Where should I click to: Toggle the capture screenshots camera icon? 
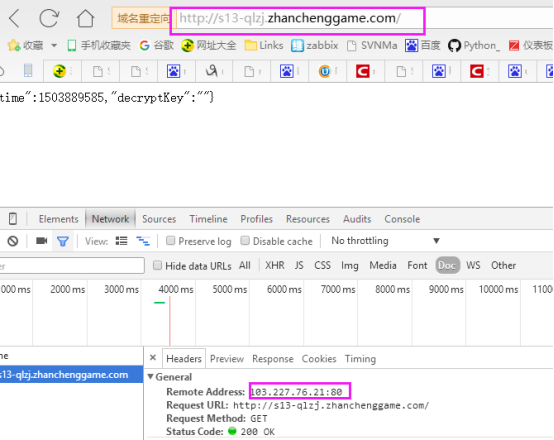pos(41,241)
